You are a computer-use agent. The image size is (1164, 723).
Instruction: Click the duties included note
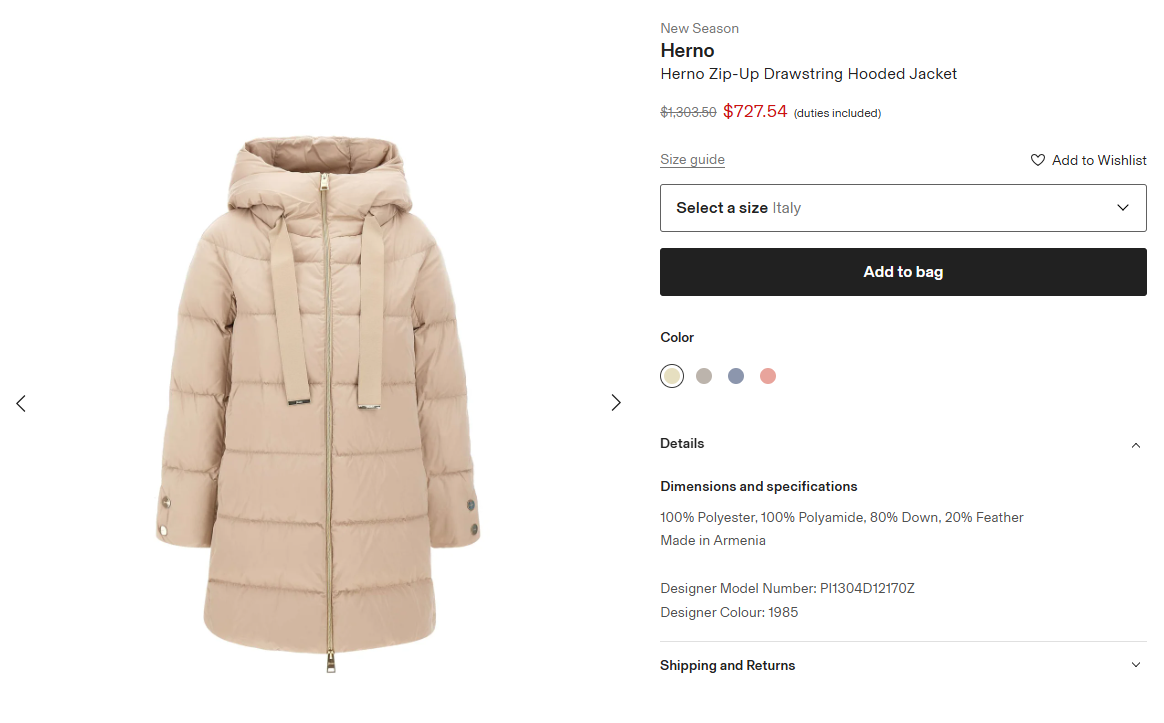837,113
